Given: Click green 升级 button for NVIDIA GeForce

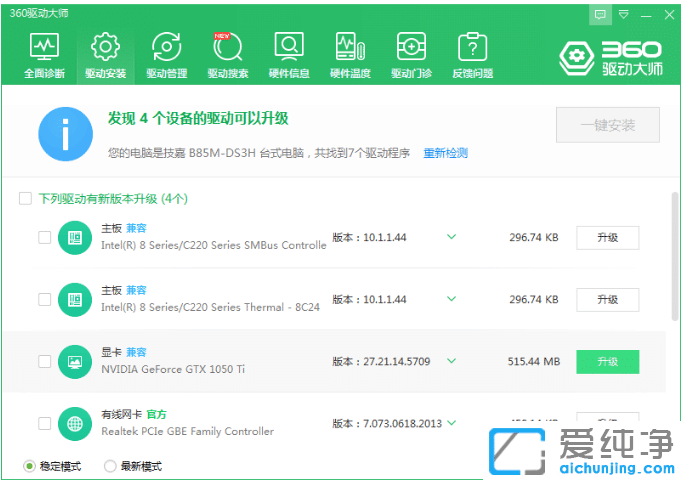Looking at the screenshot, I should (608, 362).
